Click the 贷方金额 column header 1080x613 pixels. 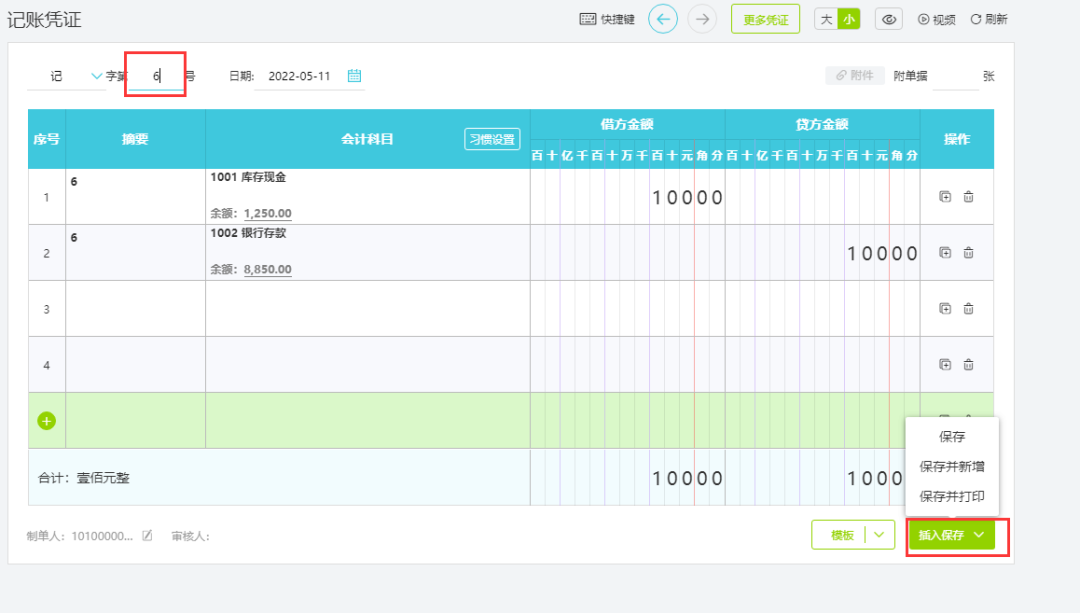pyautogui.click(x=822, y=124)
